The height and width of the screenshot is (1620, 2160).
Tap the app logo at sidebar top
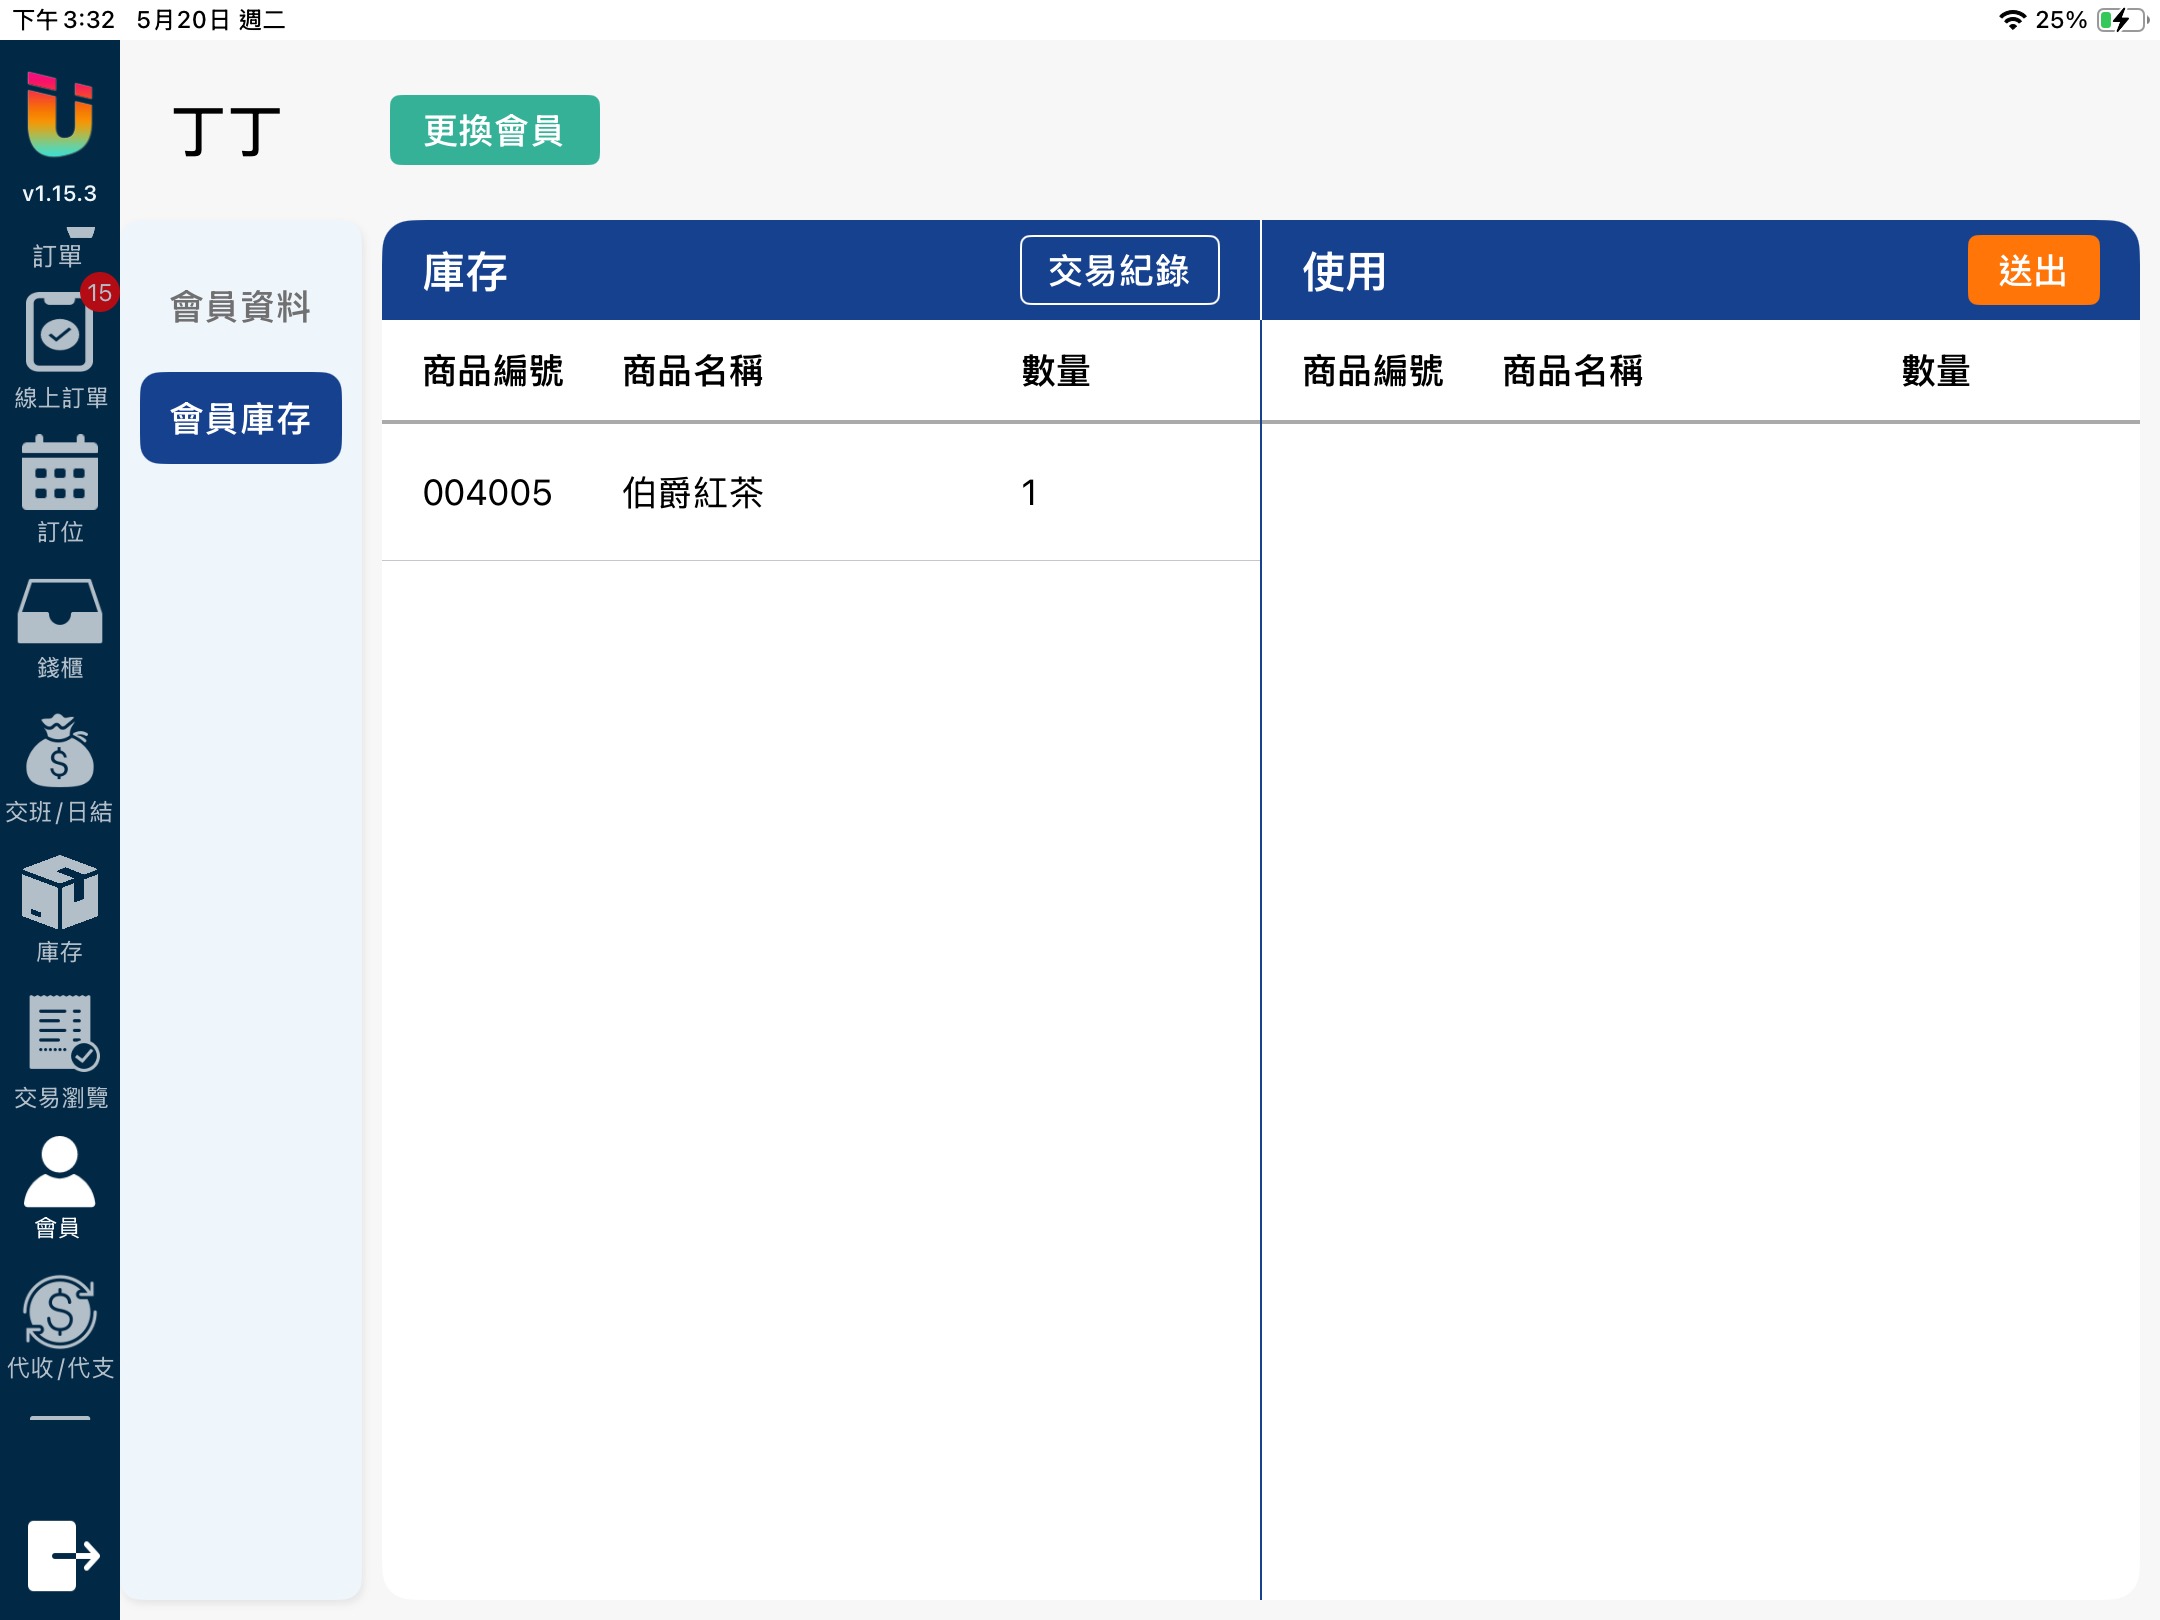tap(59, 116)
